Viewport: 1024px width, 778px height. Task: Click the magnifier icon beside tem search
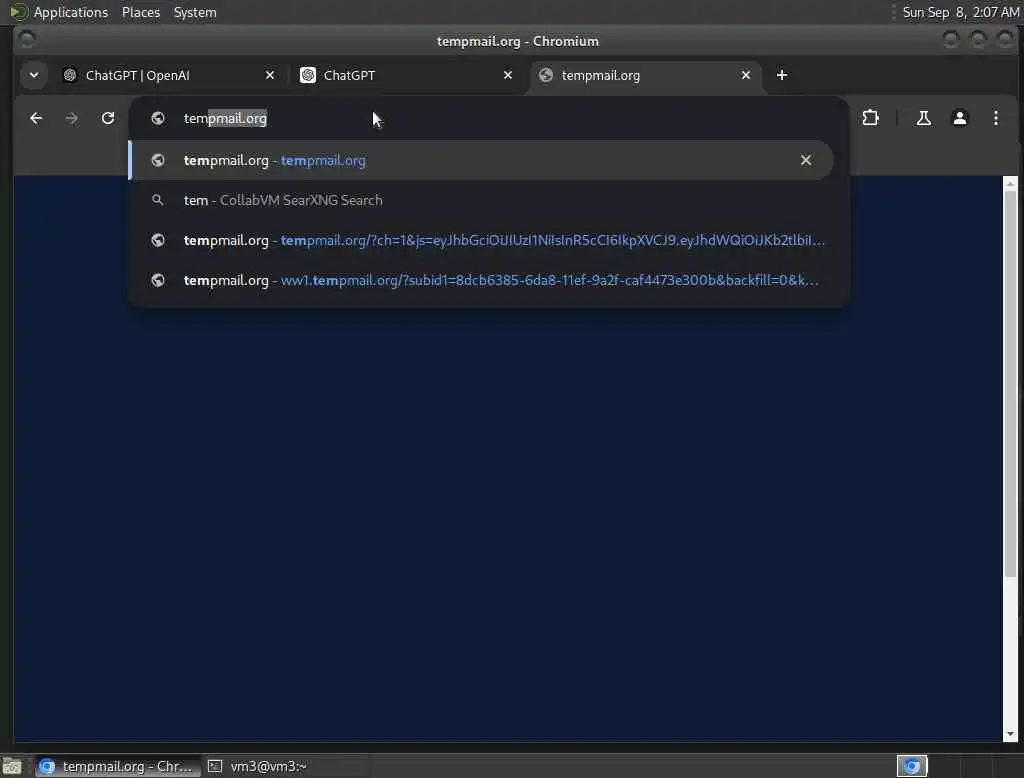157,200
